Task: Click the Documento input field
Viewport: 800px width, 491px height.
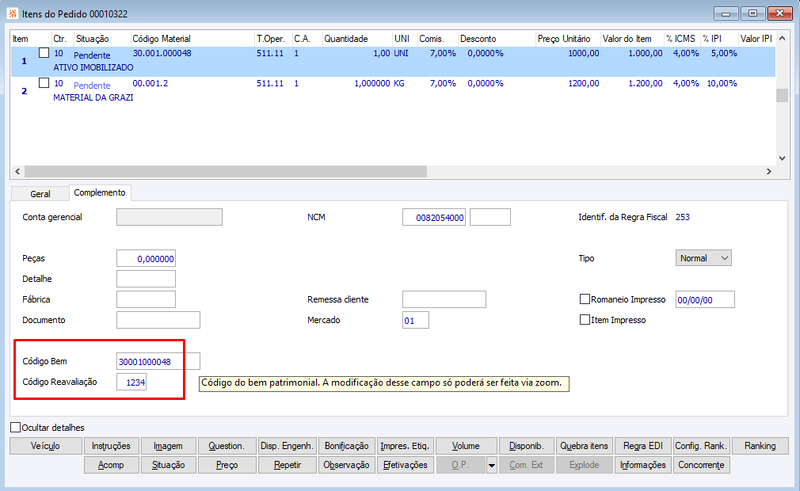Action: click(x=158, y=320)
